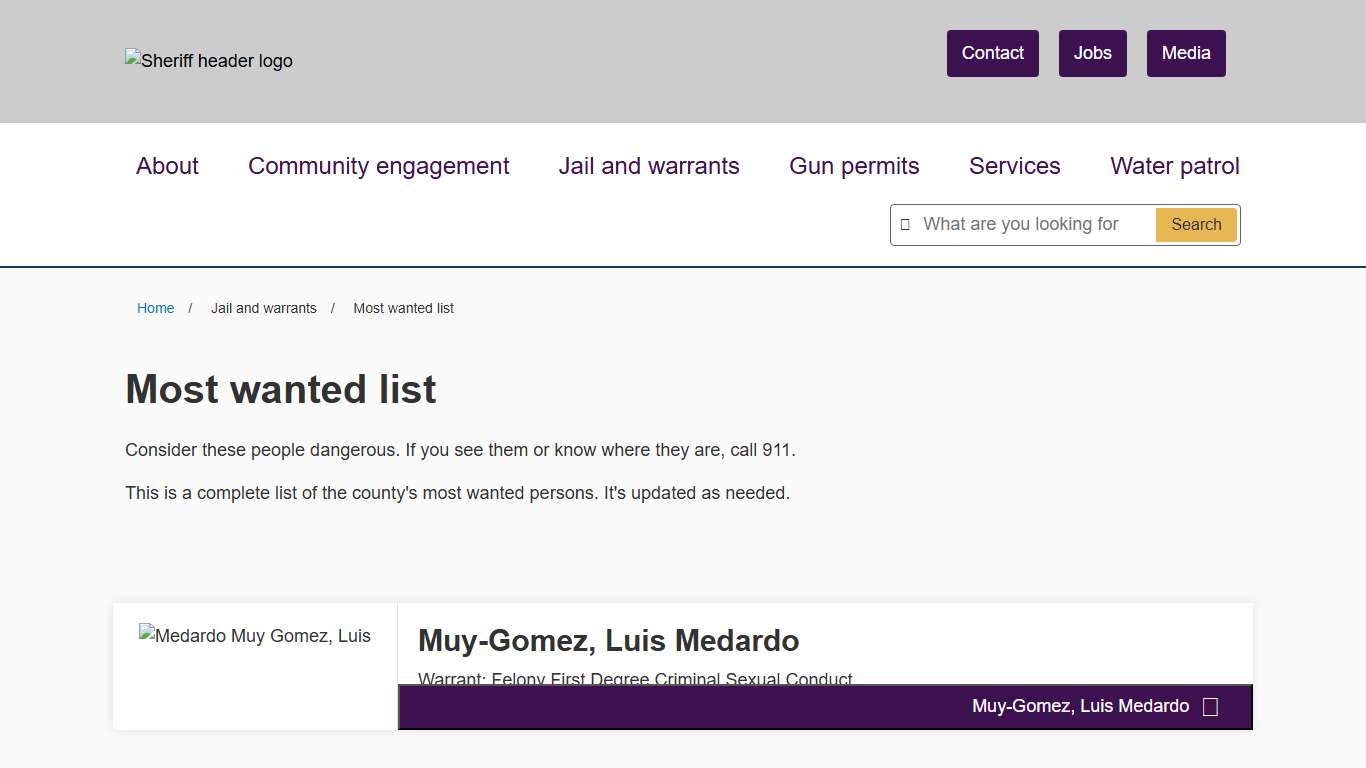
Task: Open Jail and warrants navigation menu
Action: 648,166
